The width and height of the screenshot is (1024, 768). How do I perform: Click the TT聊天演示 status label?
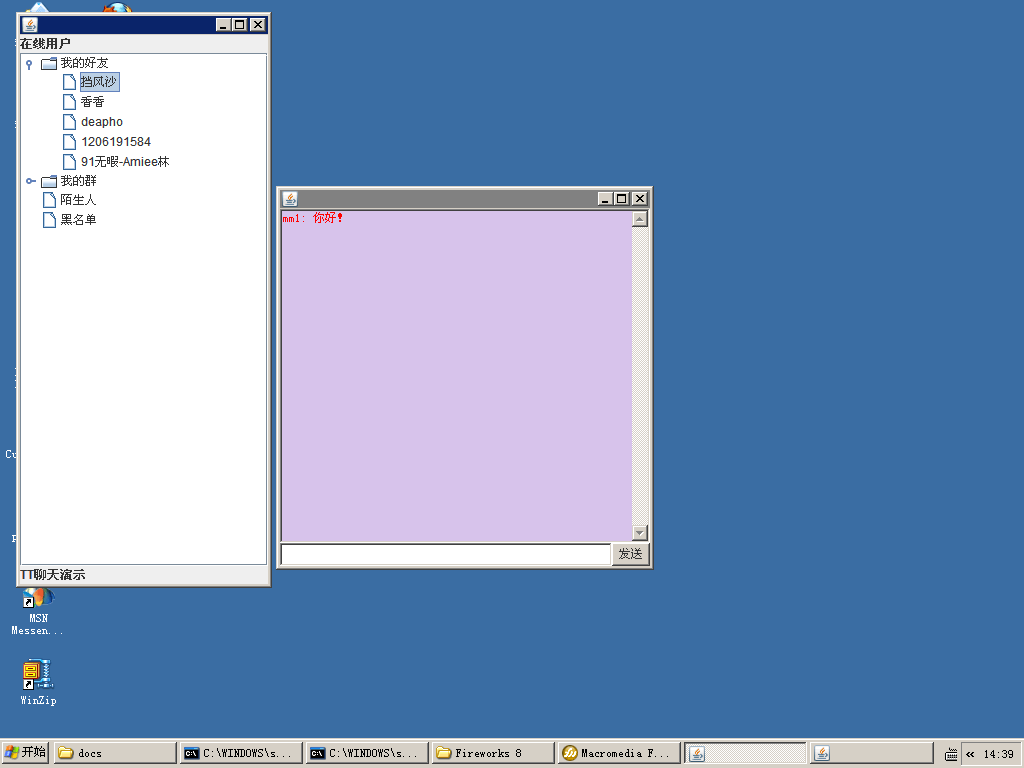click(x=52, y=575)
